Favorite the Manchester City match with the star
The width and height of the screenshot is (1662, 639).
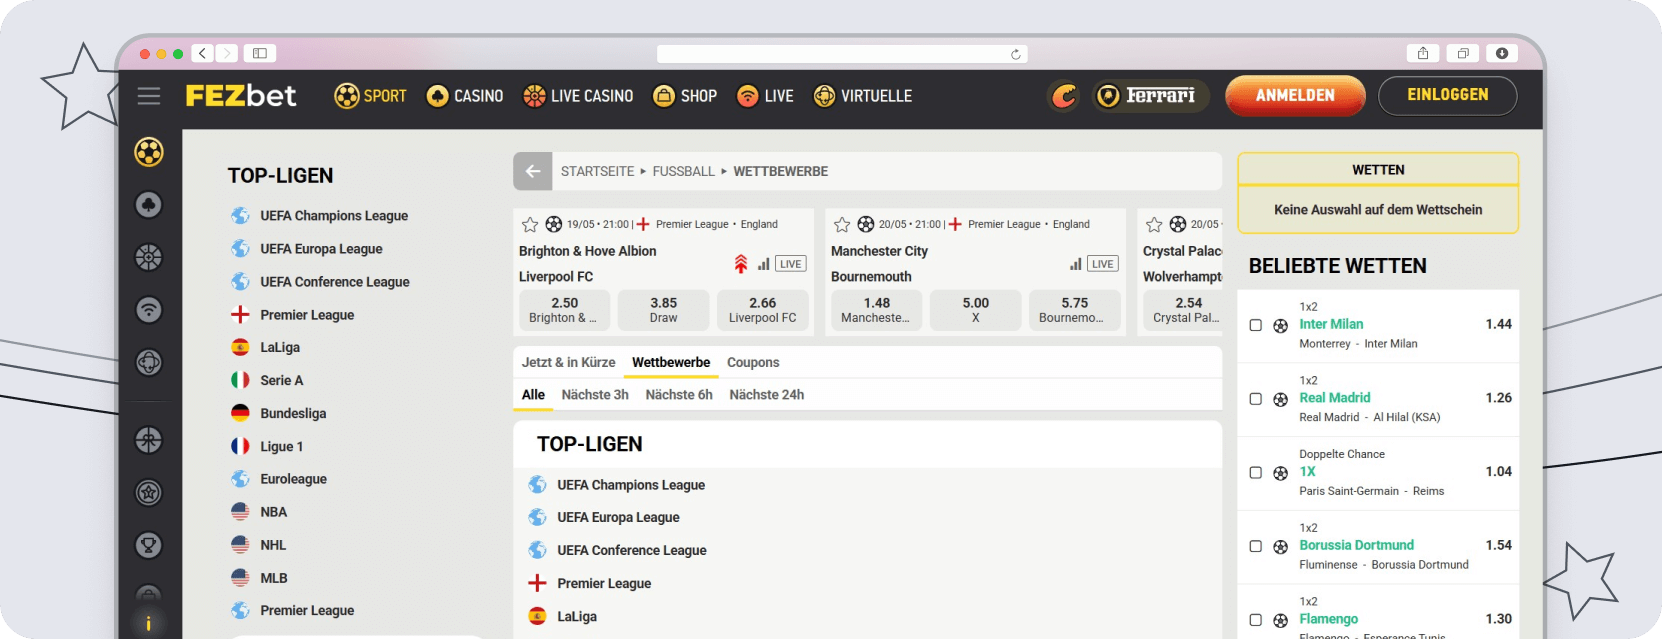842,224
